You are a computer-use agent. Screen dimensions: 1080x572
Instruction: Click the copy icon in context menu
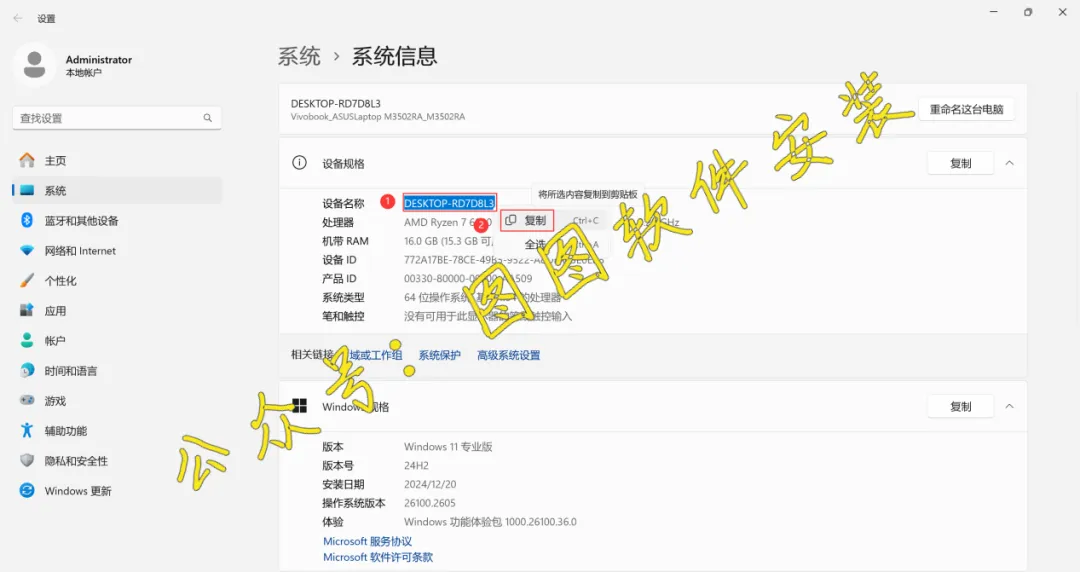(510, 221)
